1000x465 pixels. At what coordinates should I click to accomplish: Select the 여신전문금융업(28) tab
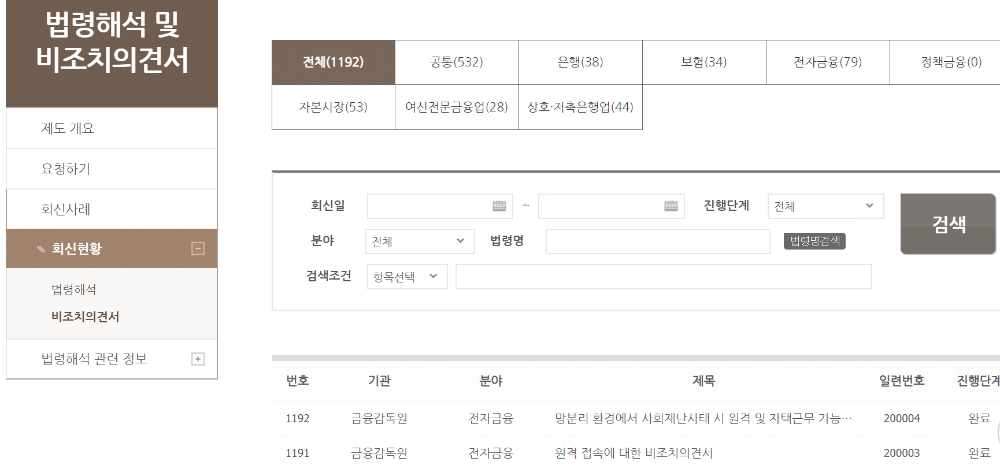(457, 107)
